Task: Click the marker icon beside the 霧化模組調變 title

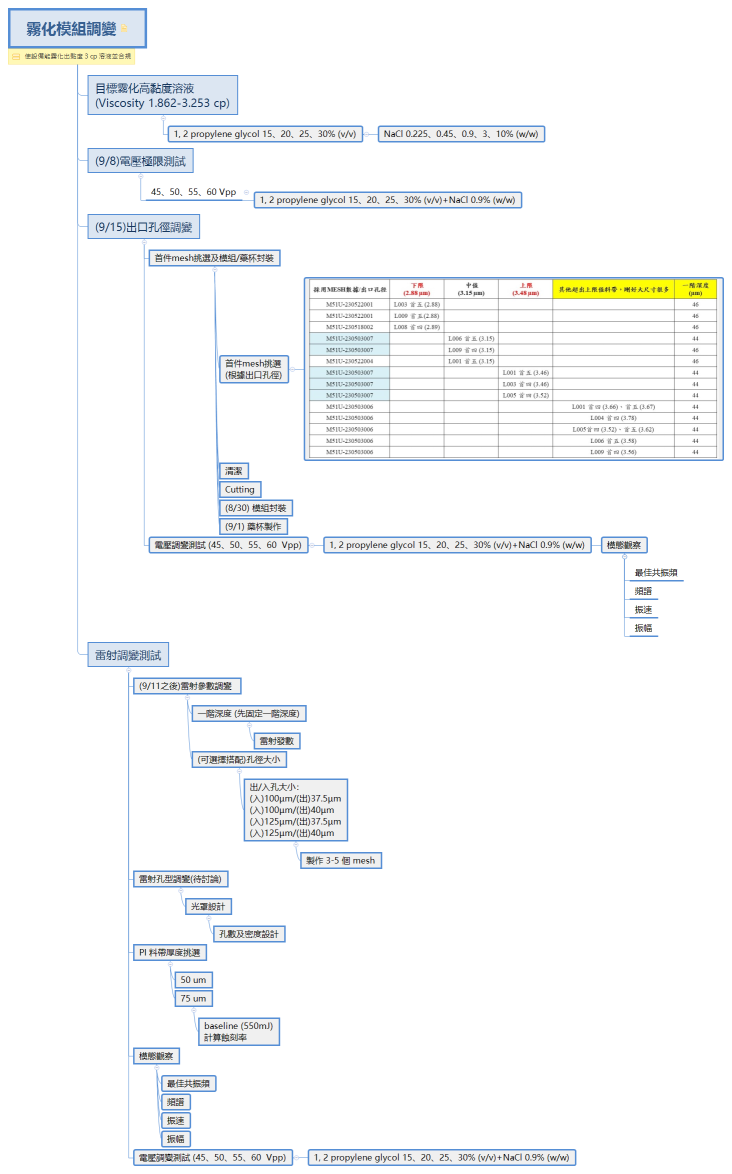Action: point(125,29)
